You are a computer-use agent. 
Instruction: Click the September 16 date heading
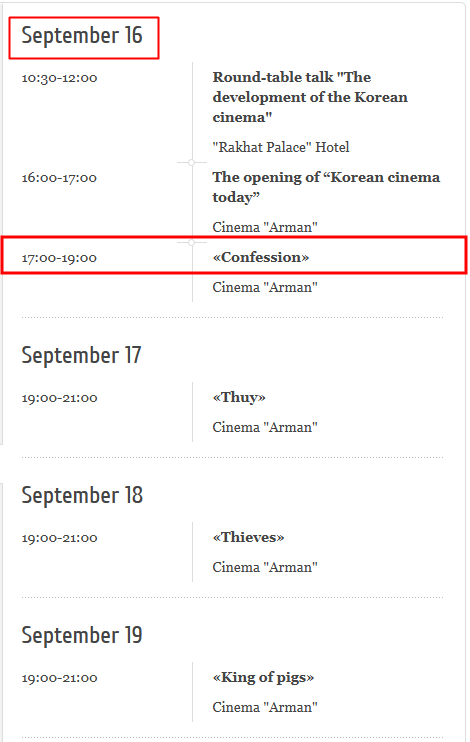pos(82,36)
